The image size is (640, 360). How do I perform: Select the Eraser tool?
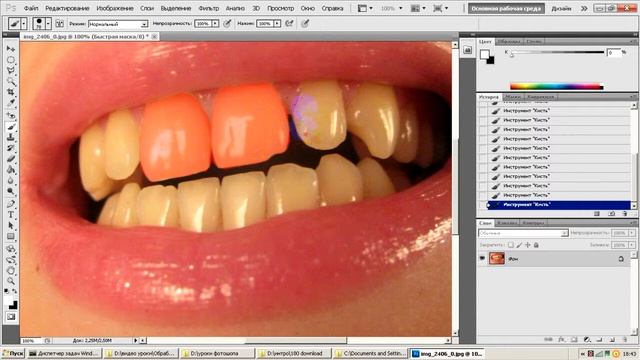[x=11, y=159]
